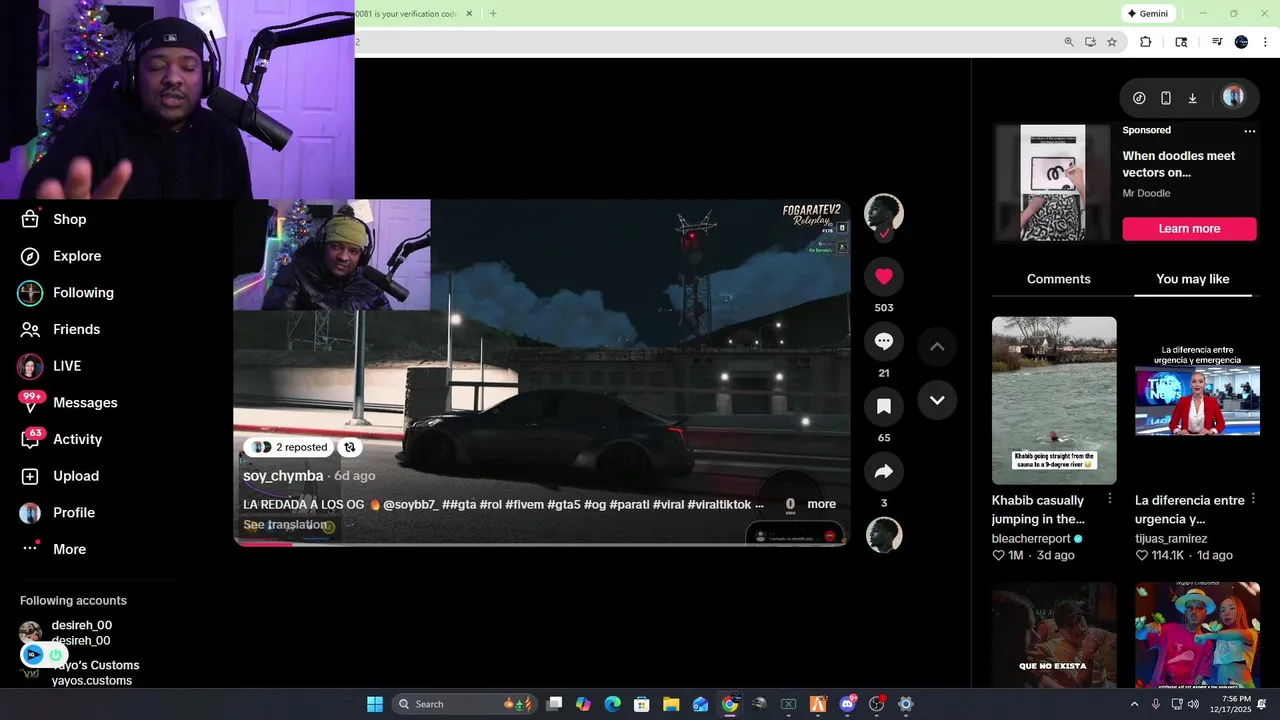This screenshot has width=1280, height=720.
Task: Click the zoom magnifier in address bar
Action: (x=1069, y=42)
